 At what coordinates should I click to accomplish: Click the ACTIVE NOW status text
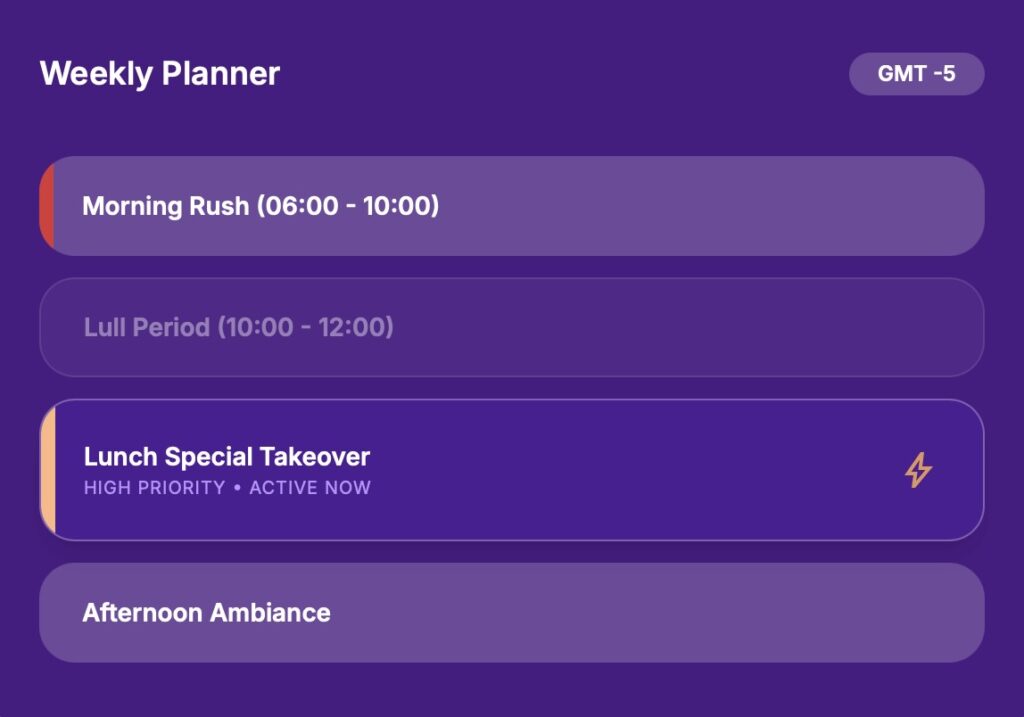coord(310,488)
